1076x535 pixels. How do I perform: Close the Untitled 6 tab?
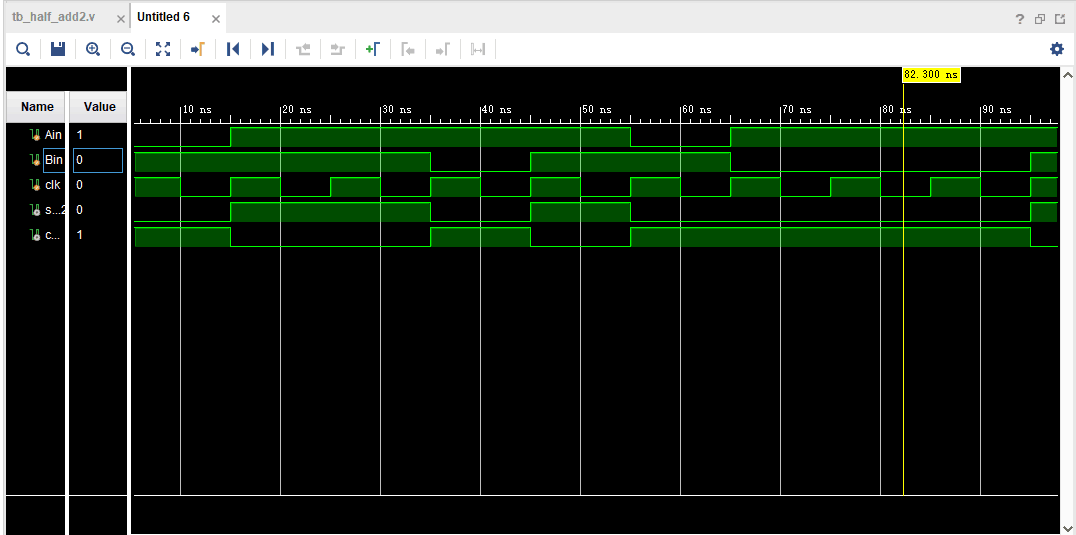(x=215, y=19)
